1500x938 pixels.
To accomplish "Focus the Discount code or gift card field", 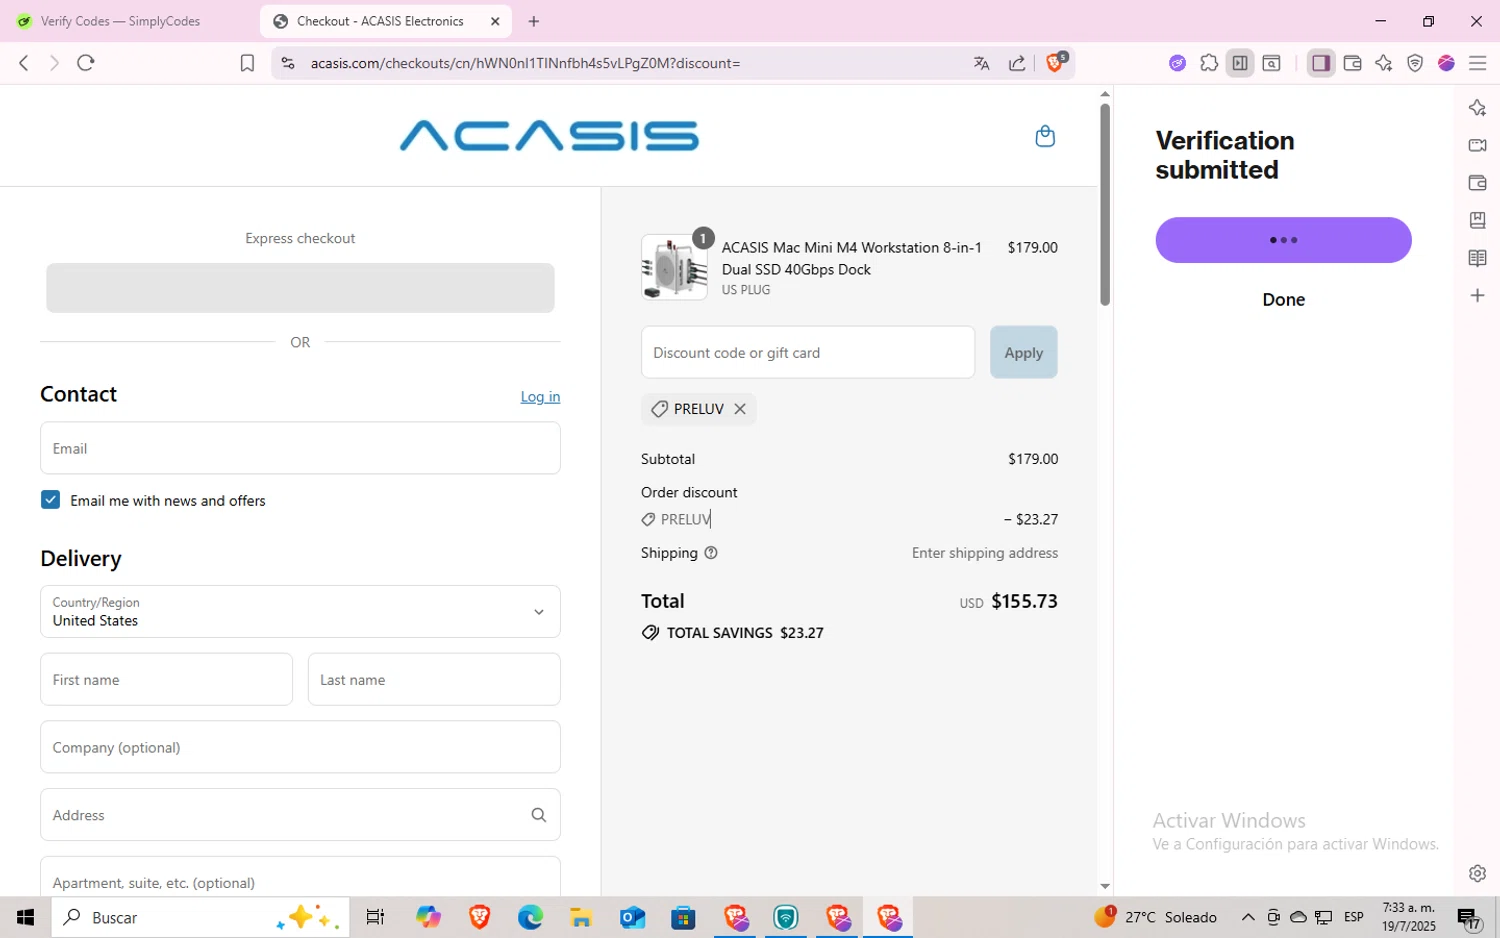I will 808,352.
